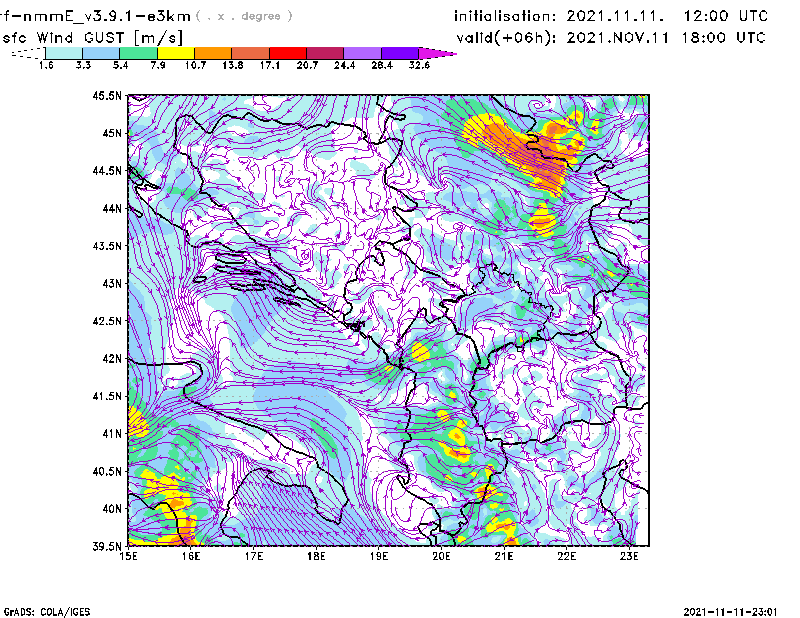The width and height of the screenshot is (800, 618).
Task: Click the legend value label '7.9'
Action: [x=158, y=65]
